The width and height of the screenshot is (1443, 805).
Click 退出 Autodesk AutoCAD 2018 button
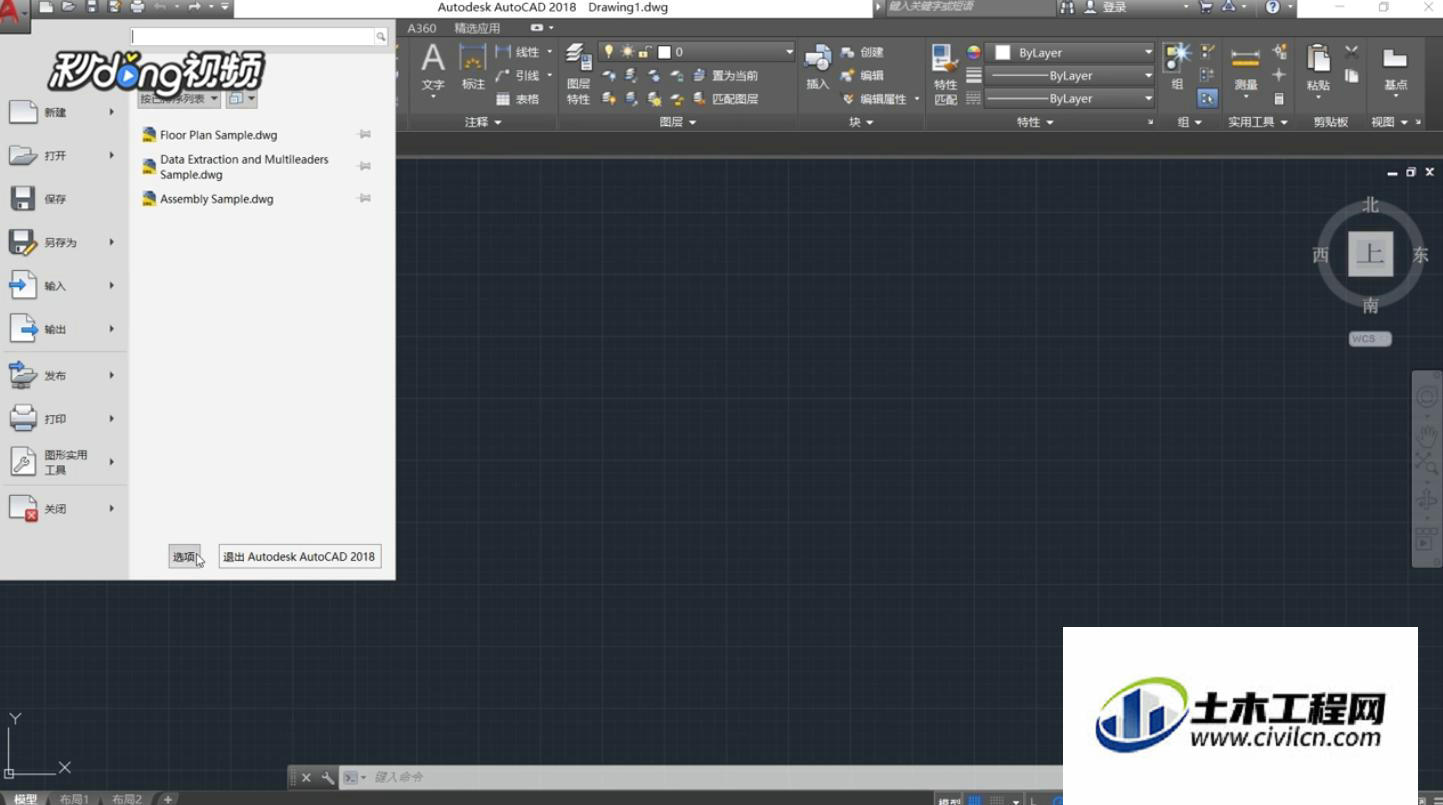[x=300, y=557]
